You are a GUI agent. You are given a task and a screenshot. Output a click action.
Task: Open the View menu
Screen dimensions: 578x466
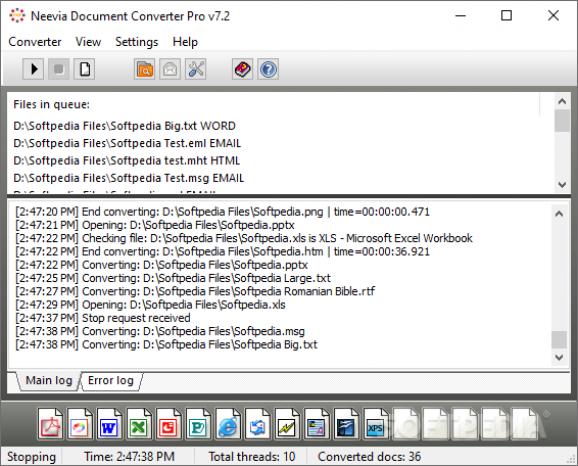coord(88,42)
